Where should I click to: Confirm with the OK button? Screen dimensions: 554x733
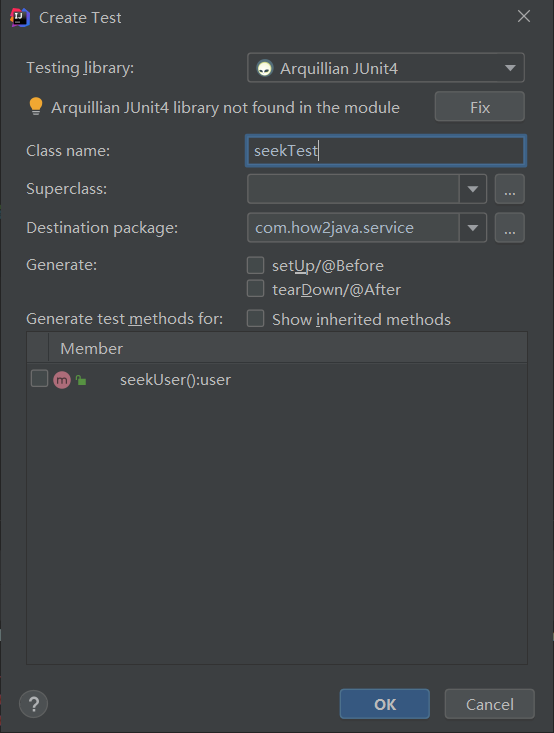click(385, 704)
